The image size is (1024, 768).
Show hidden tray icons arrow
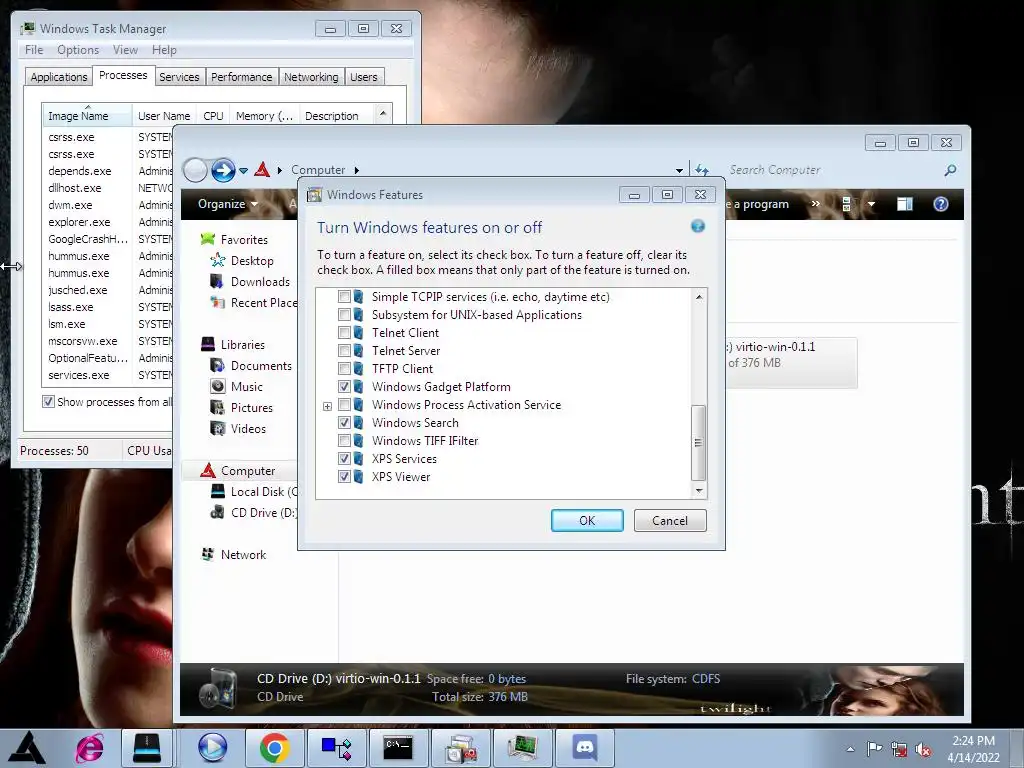850,750
